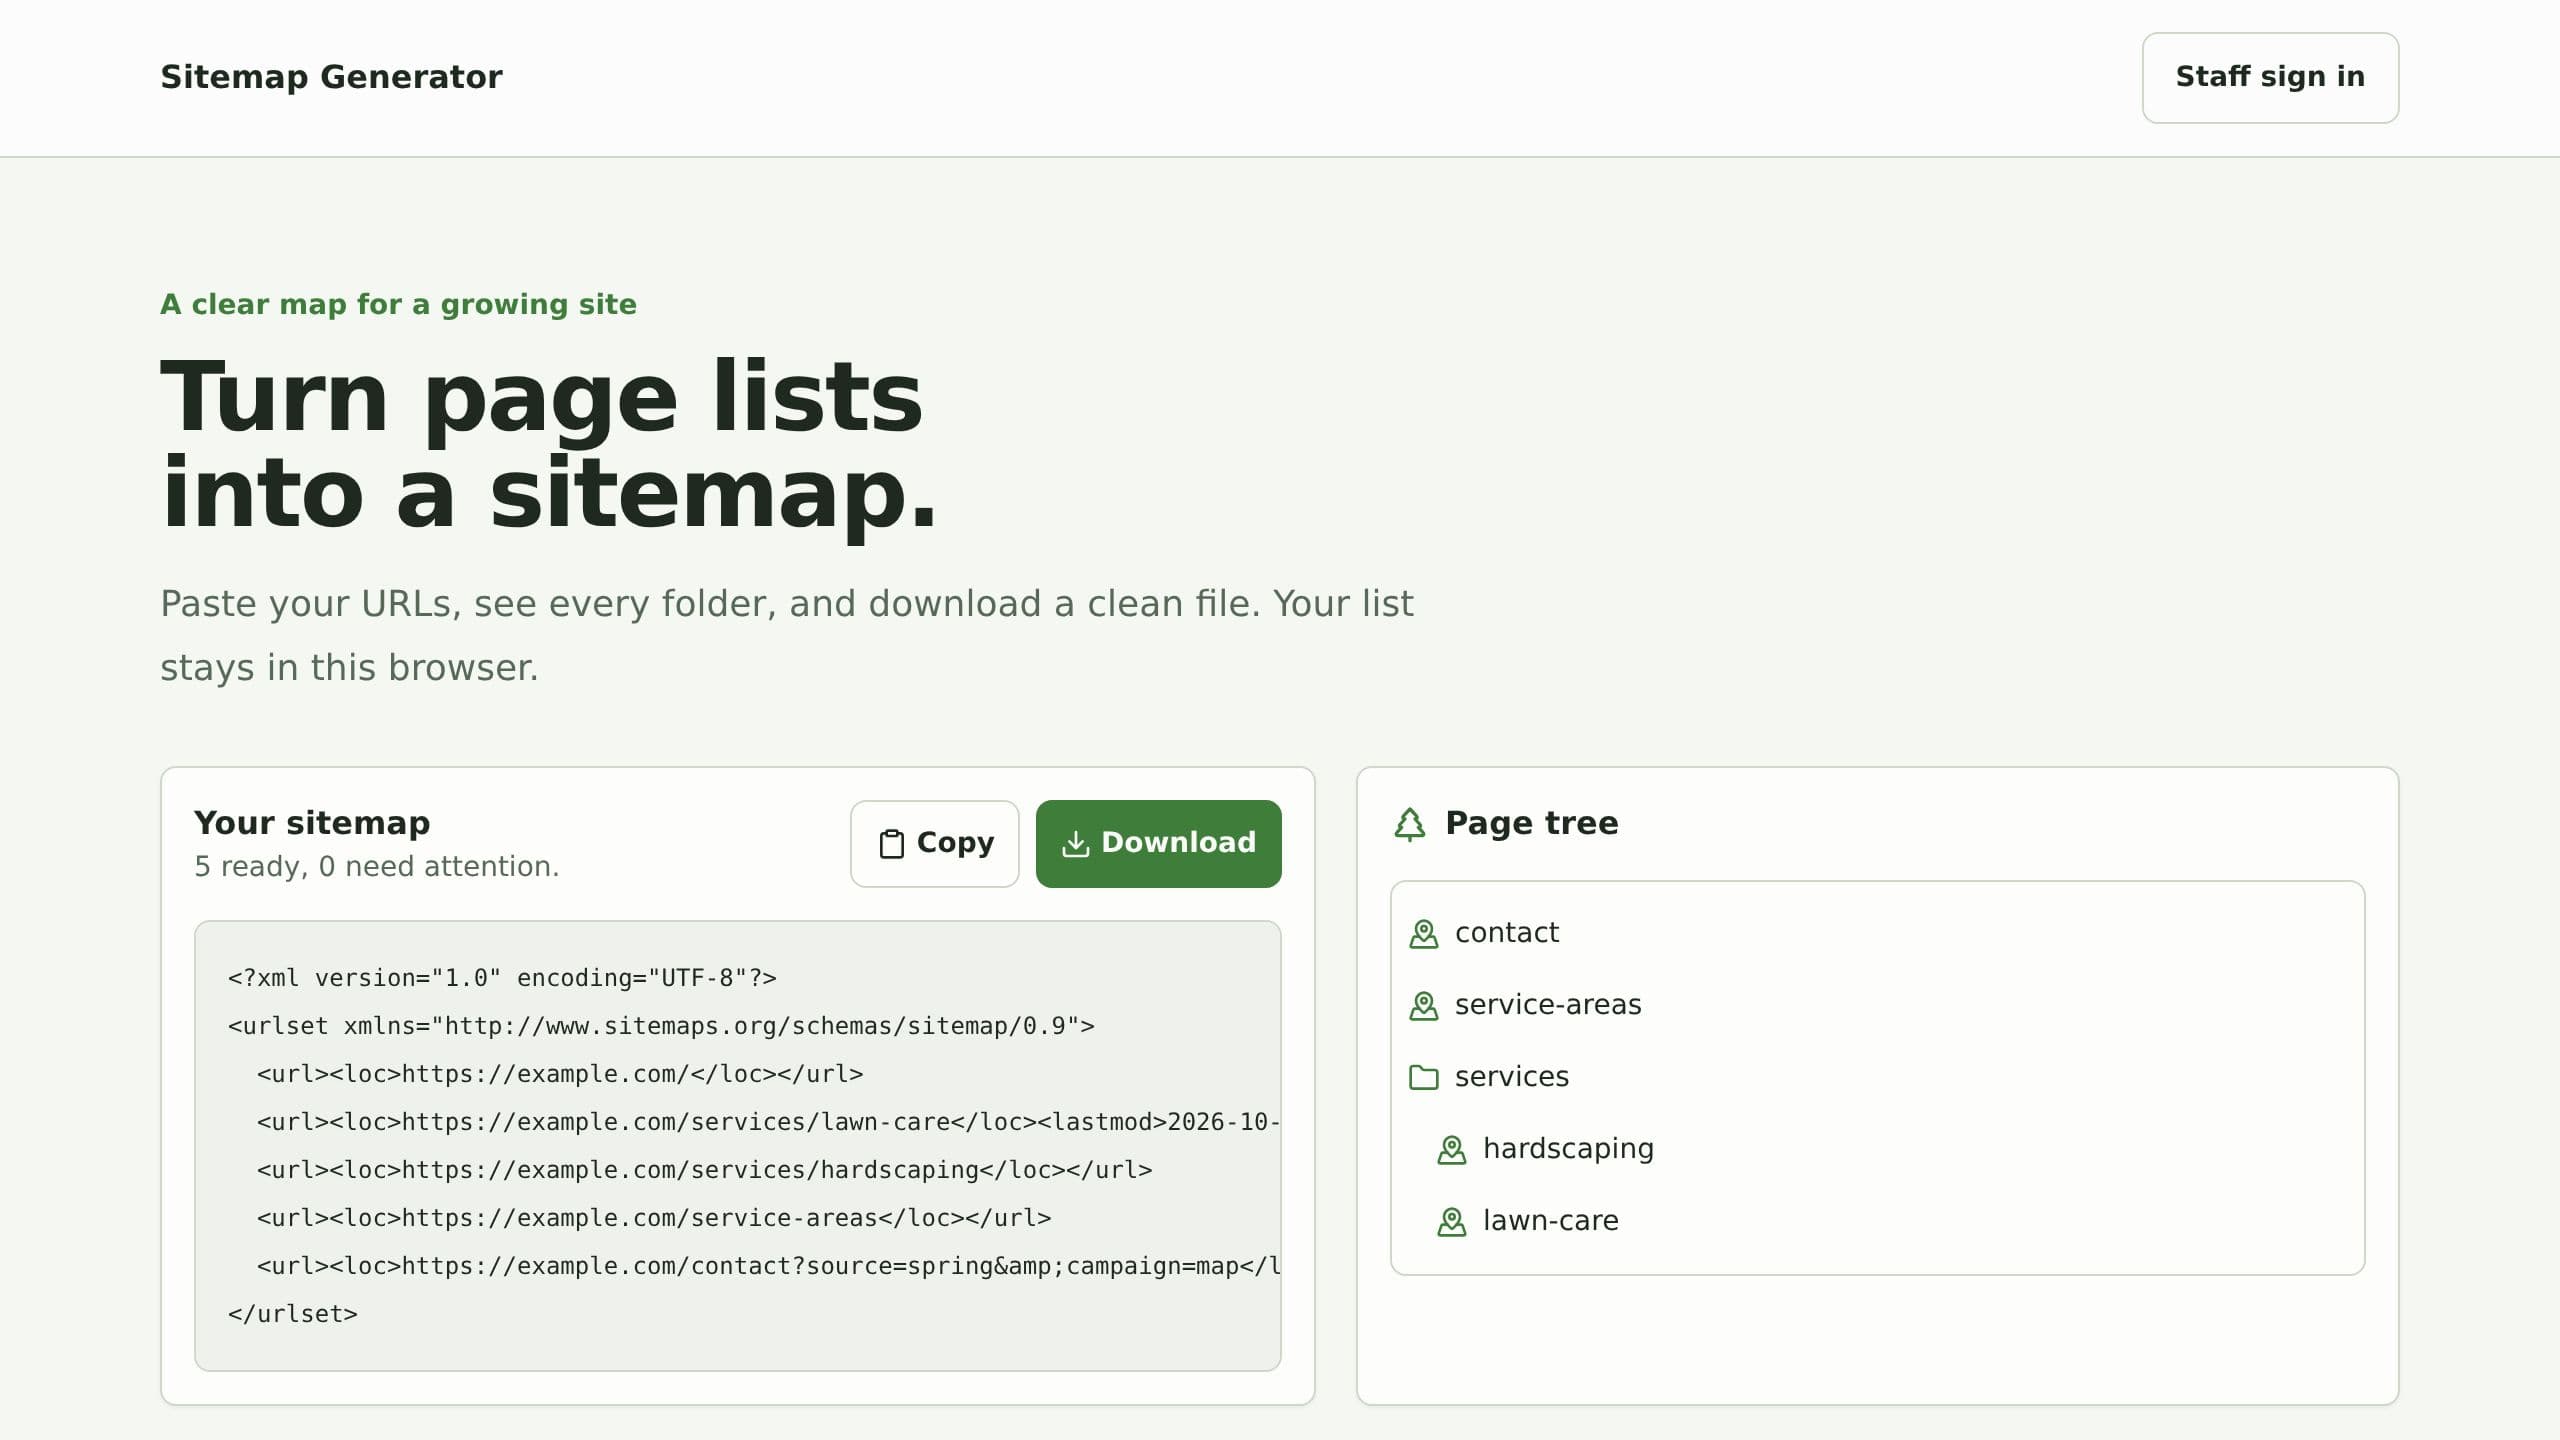
Task: Click the Page tree heading
Action: [x=1531, y=823]
